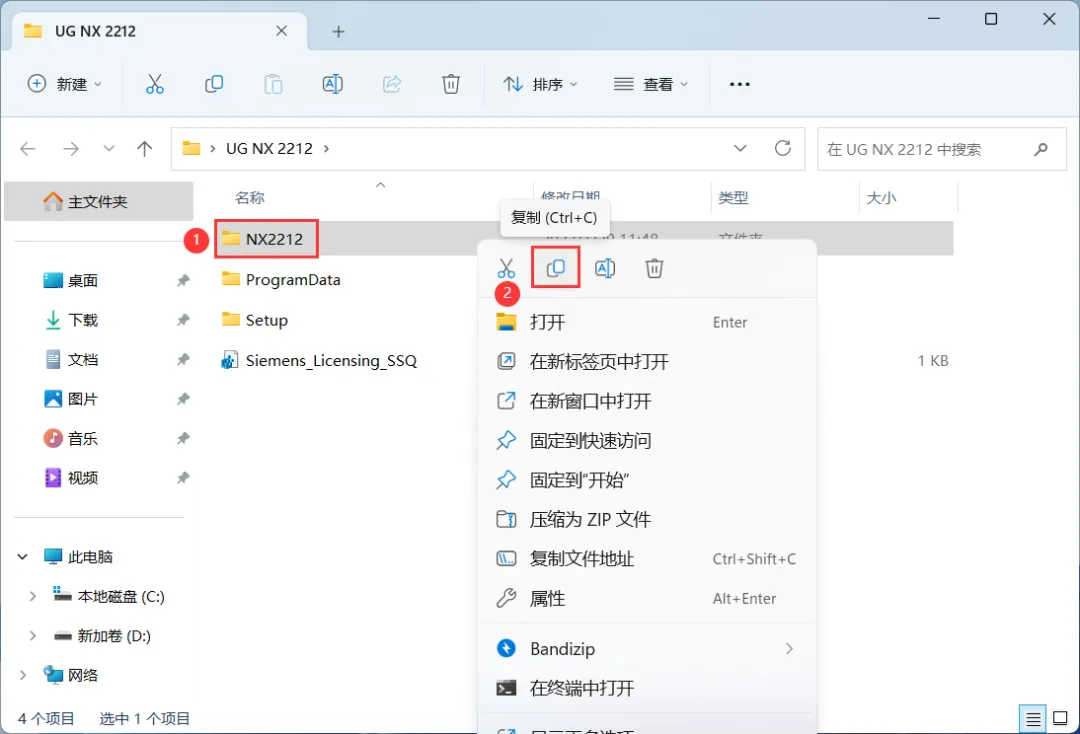This screenshot has width=1080, height=734.
Task: Choose 固定到"开始" in context menu
Action: [646, 480]
